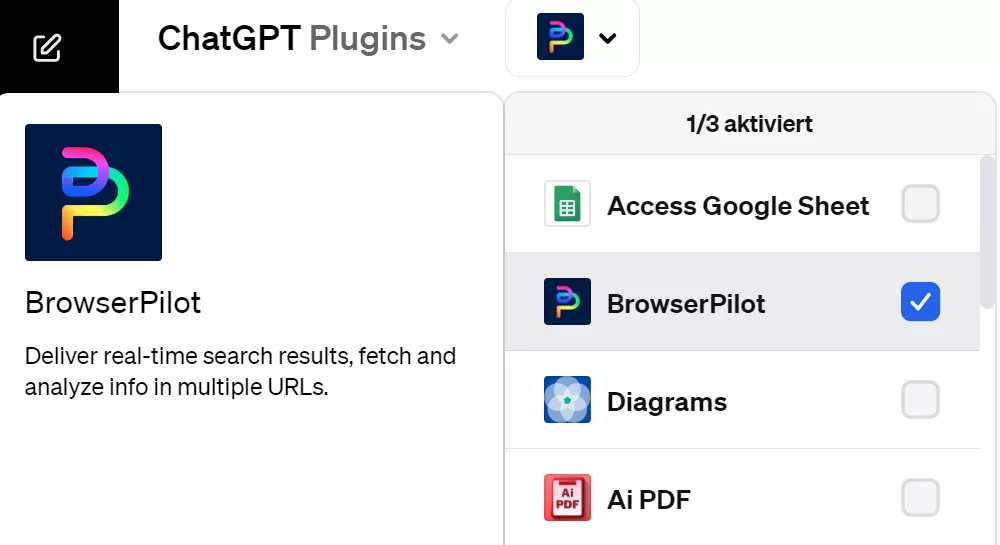This screenshot has height=545, width=1000.
Task: Select the Access Google Sheet list entry
Action: click(x=742, y=204)
